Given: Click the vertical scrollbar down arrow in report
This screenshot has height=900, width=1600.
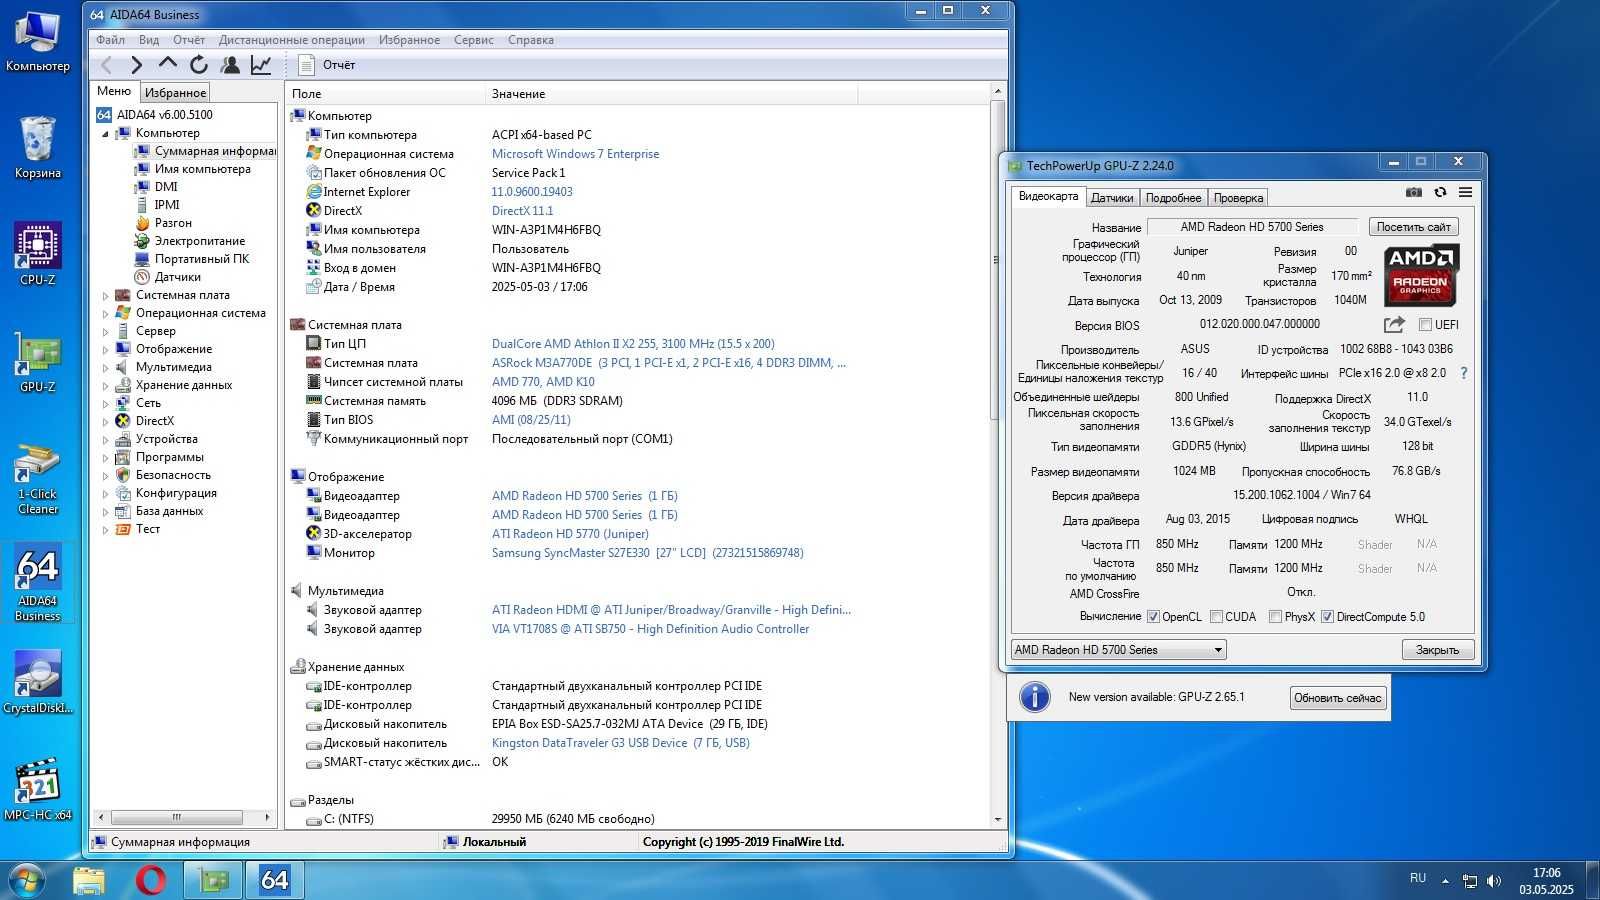Looking at the screenshot, I should [997, 819].
